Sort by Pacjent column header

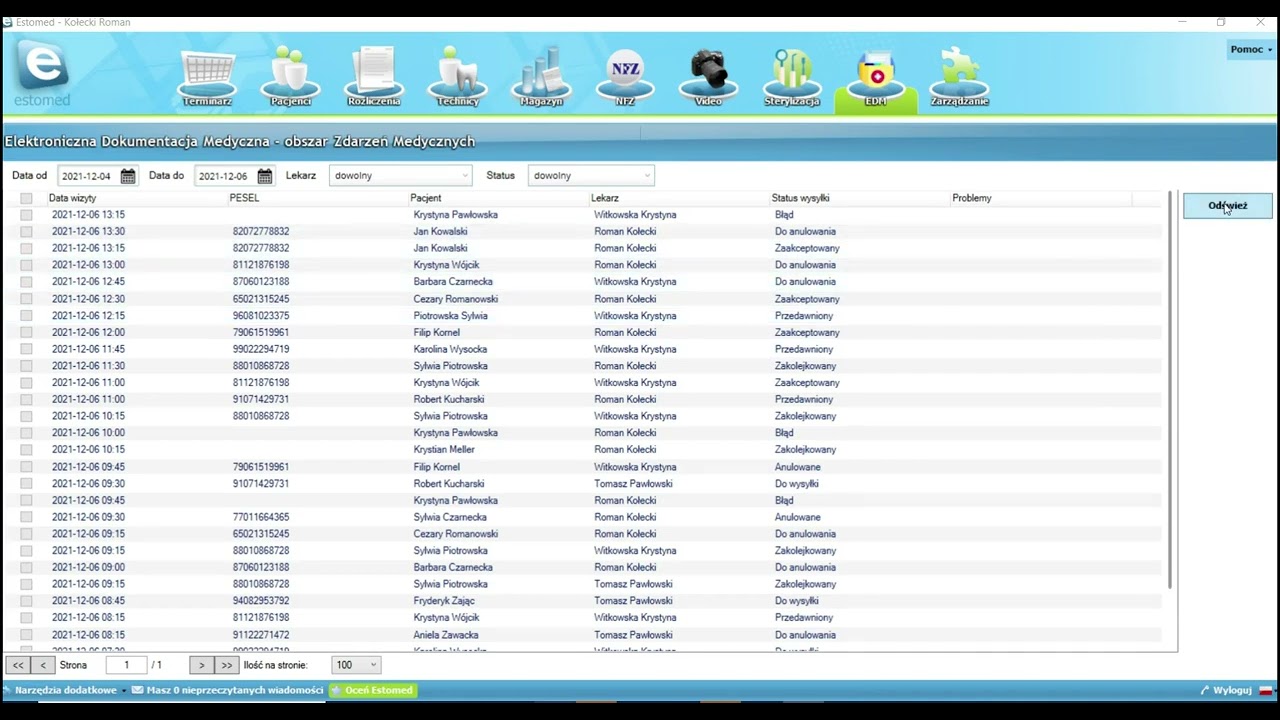[425, 198]
